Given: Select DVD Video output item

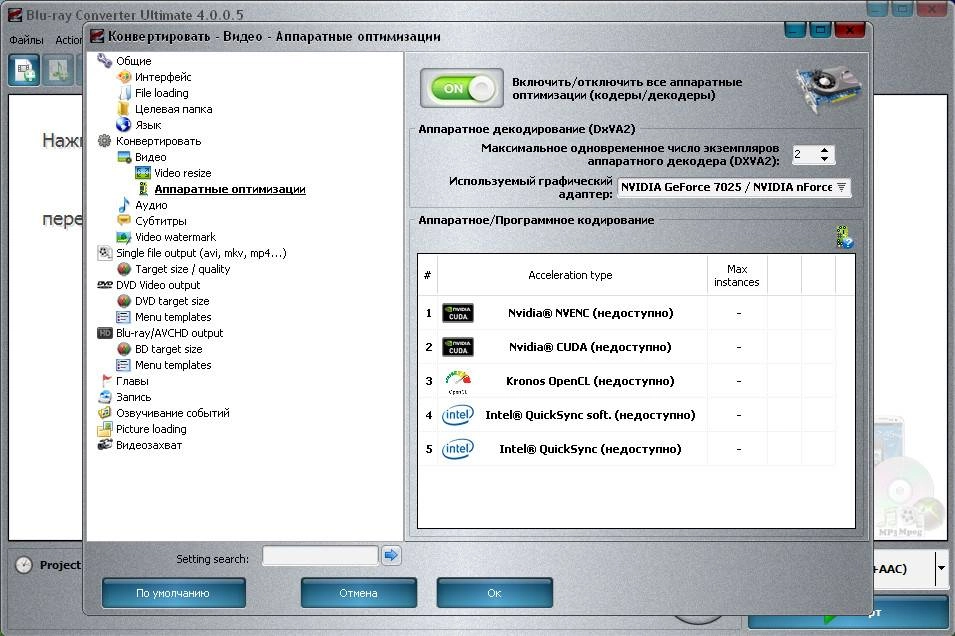Looking at the screenshot, I should [158, 285].
